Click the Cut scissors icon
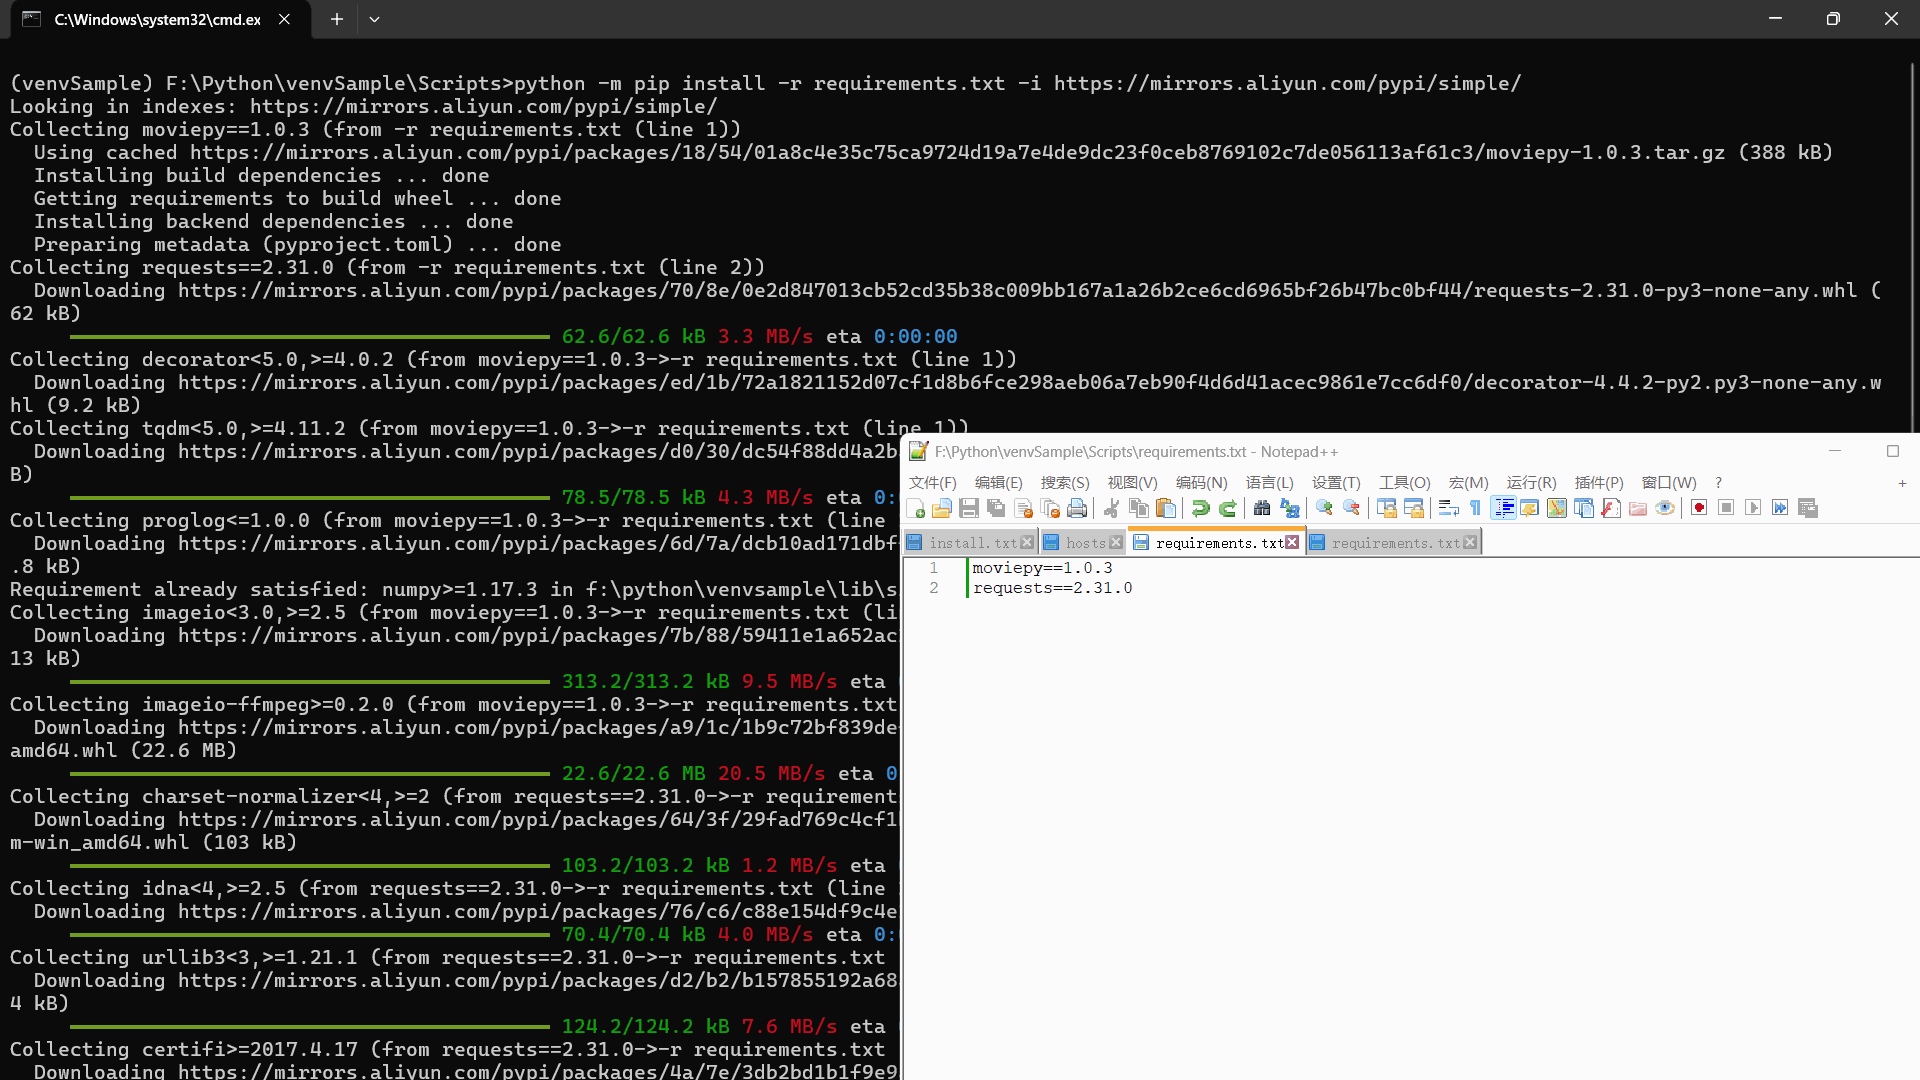Image resolution: width=1920 pixels, height=1080 pixels. point(1111,508)
